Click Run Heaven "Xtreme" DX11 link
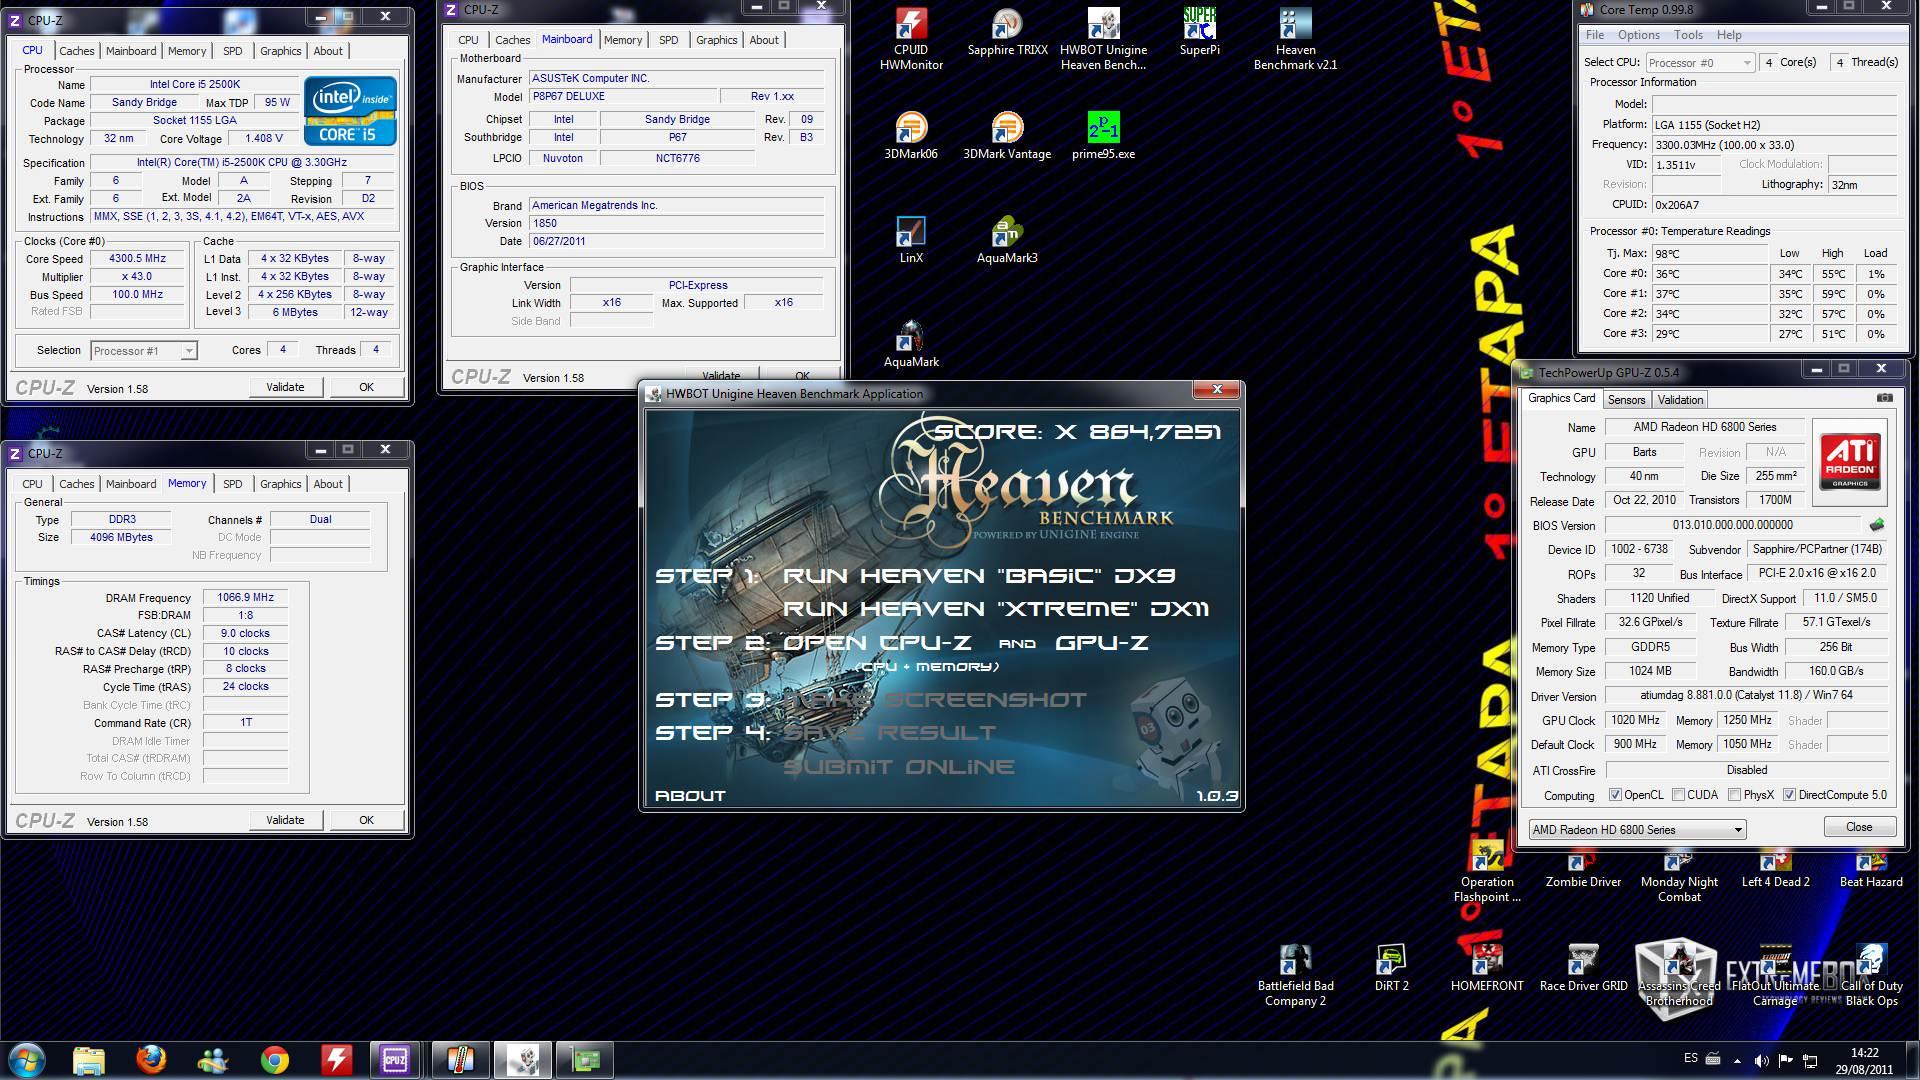 pyautogui.click(x=996, y=609)
